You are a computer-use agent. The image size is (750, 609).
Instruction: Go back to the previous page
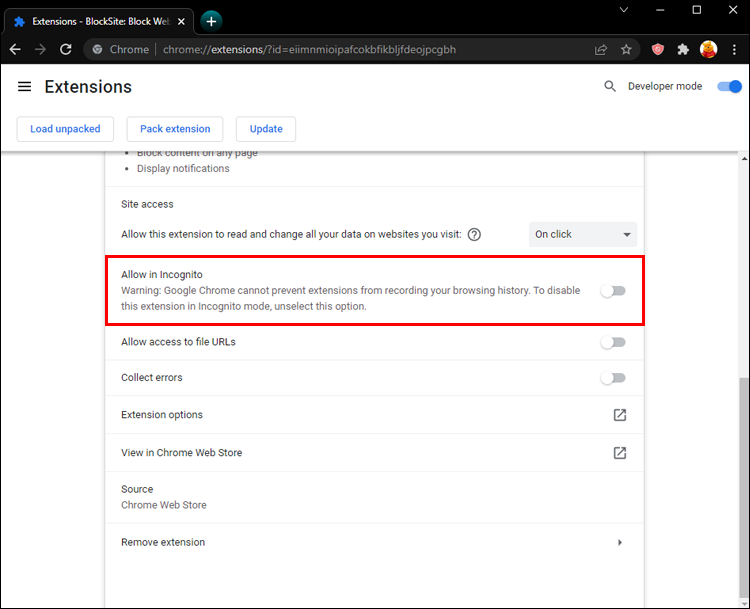(x=15, y=49)
